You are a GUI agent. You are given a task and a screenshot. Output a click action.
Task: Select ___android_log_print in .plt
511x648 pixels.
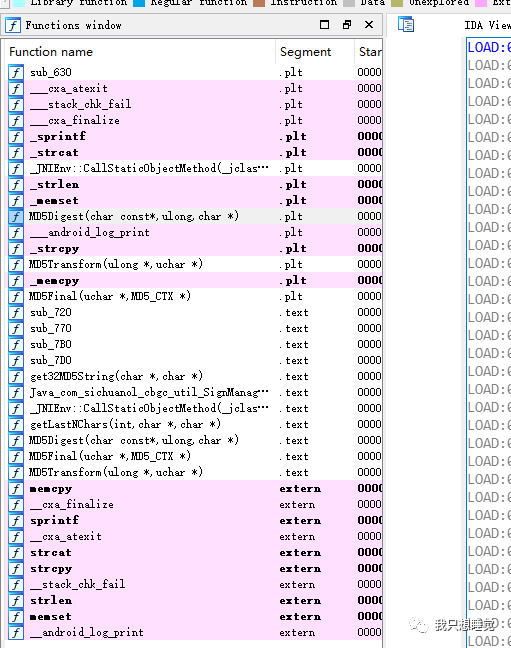coord(90,233)
